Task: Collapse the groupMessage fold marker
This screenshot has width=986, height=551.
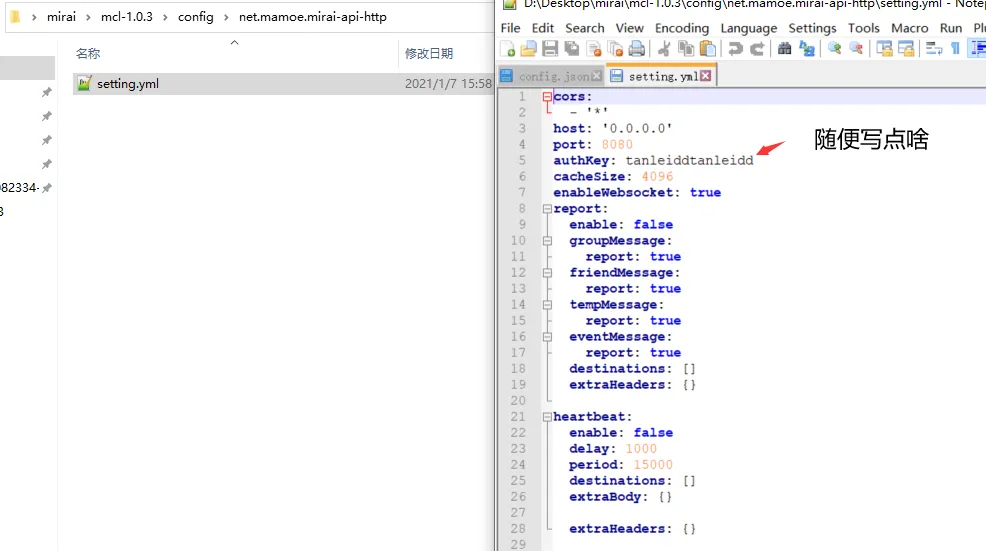Action: click(547, 241)
